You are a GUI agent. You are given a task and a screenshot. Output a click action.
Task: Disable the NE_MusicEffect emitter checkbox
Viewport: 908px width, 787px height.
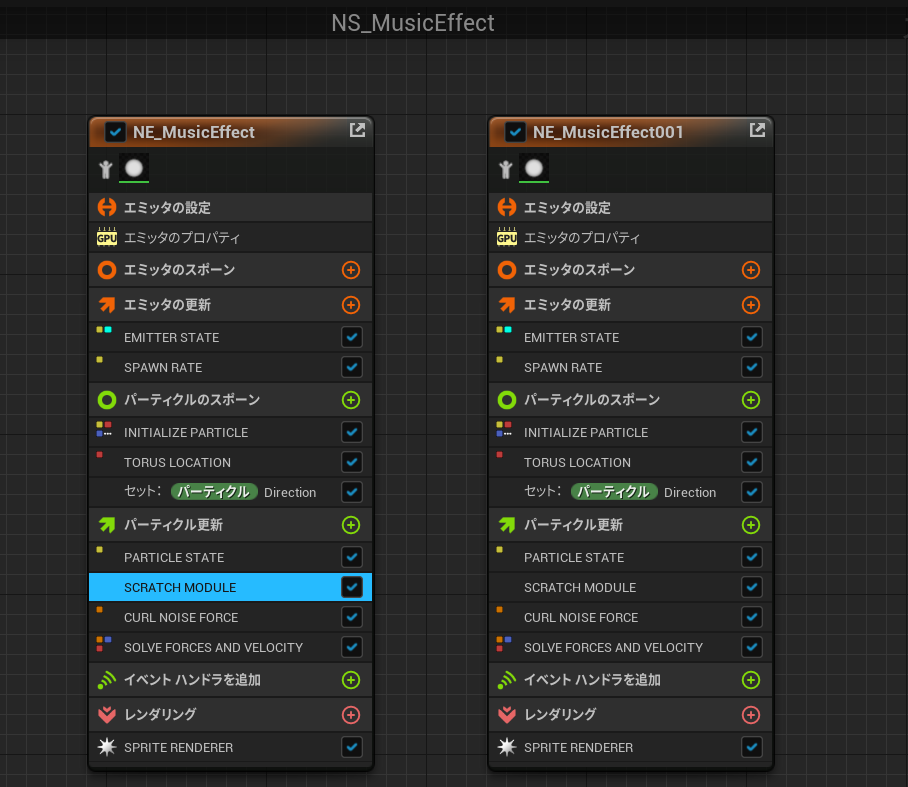point(115,132)
